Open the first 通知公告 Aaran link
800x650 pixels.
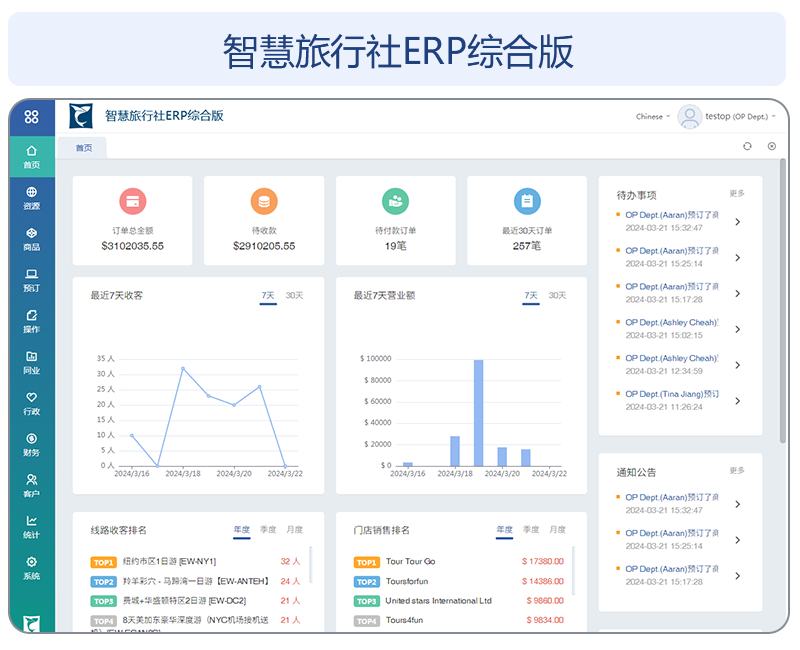(672, 497)
